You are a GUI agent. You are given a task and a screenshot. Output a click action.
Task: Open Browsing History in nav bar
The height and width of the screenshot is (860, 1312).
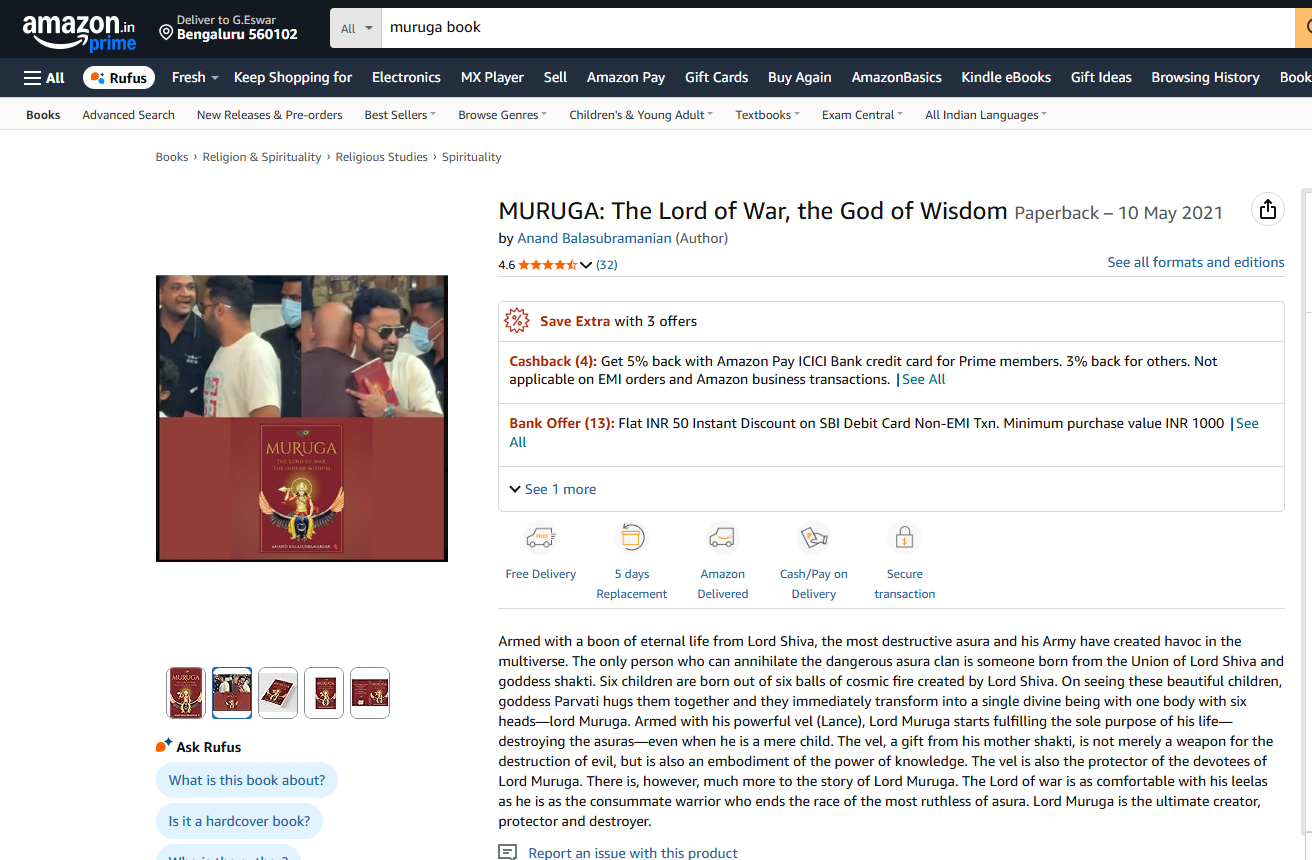pyautogui.click(x=1205, y=77)
